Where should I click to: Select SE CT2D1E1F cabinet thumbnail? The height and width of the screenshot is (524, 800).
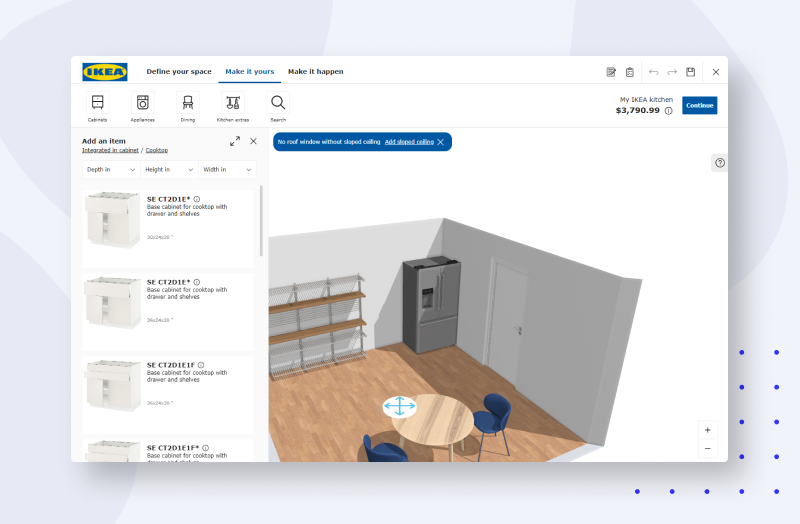pyautogui.click(x=112, y=386)
